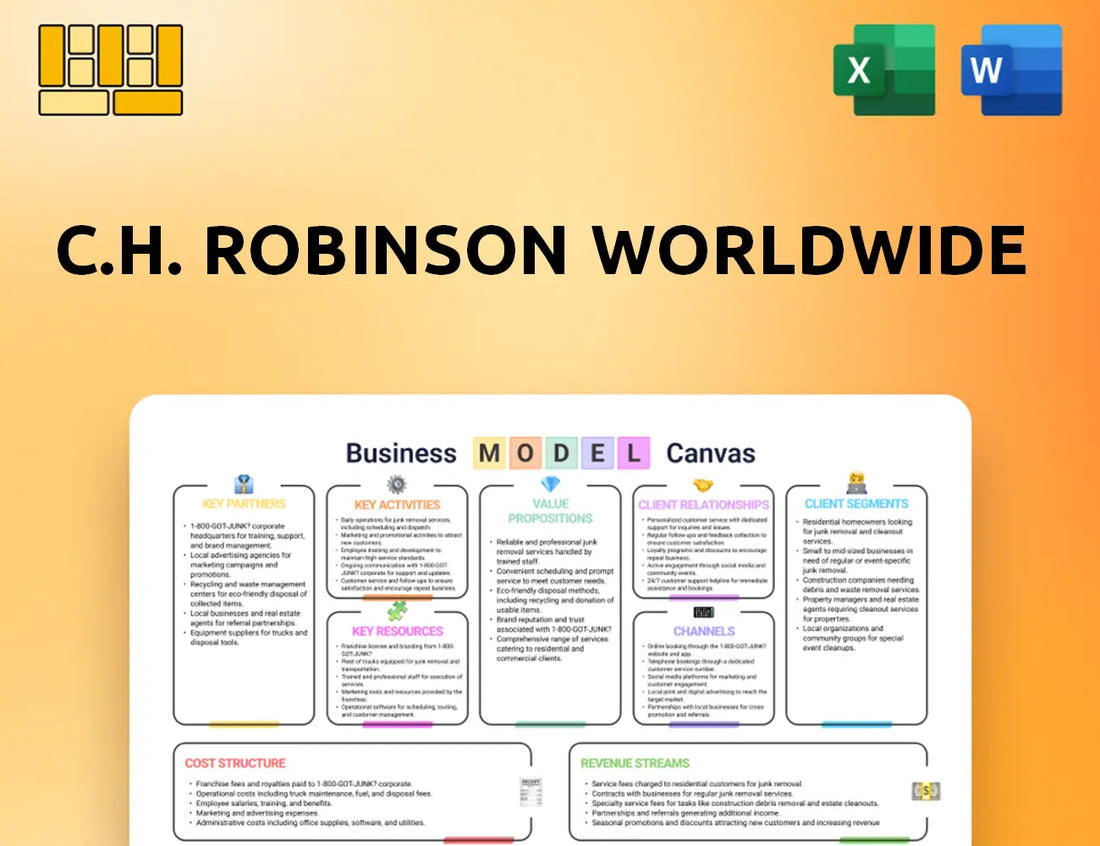Select the CLIENT SEGMENTS heading
The image size is (1100, 846).
(x=857, y=504)
